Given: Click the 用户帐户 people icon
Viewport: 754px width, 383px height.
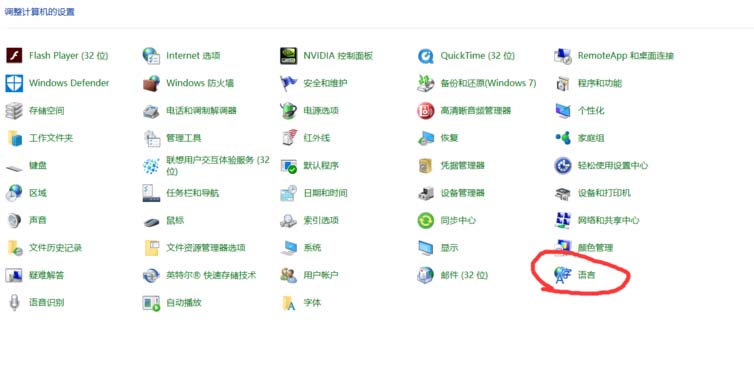Looking at the screenshot, I should click(289, 275).
